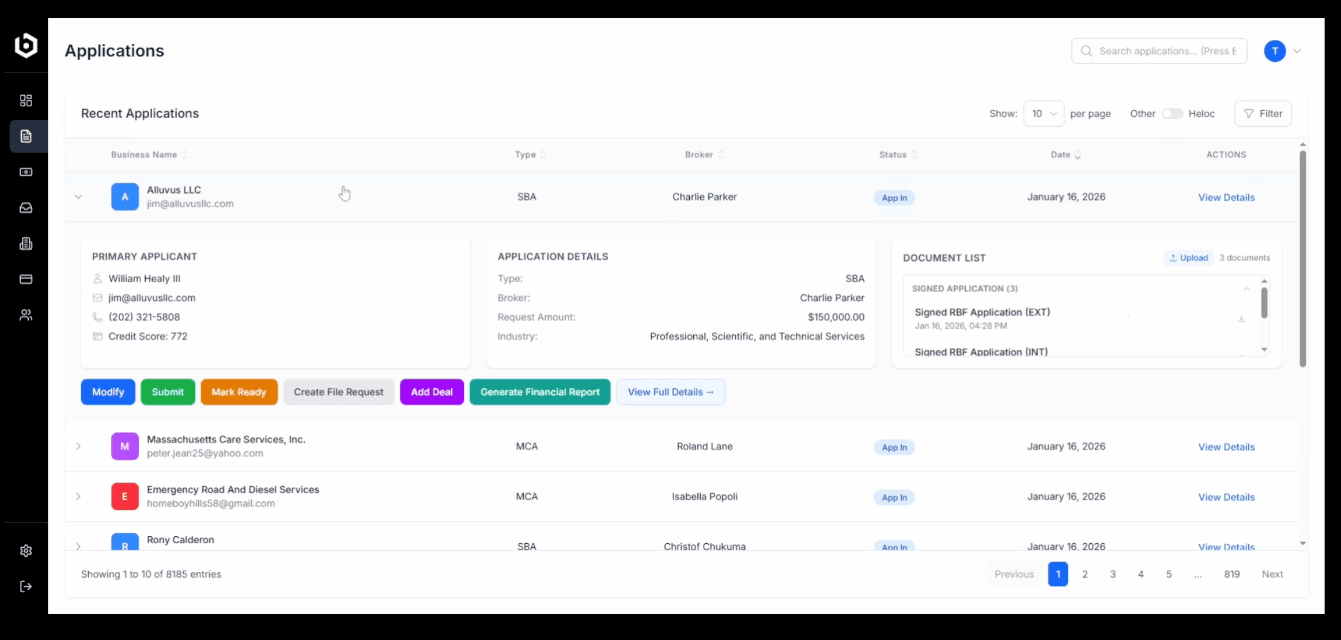
Task: Expand the Massachusetts Care Services row
Action: pos(78,446)
